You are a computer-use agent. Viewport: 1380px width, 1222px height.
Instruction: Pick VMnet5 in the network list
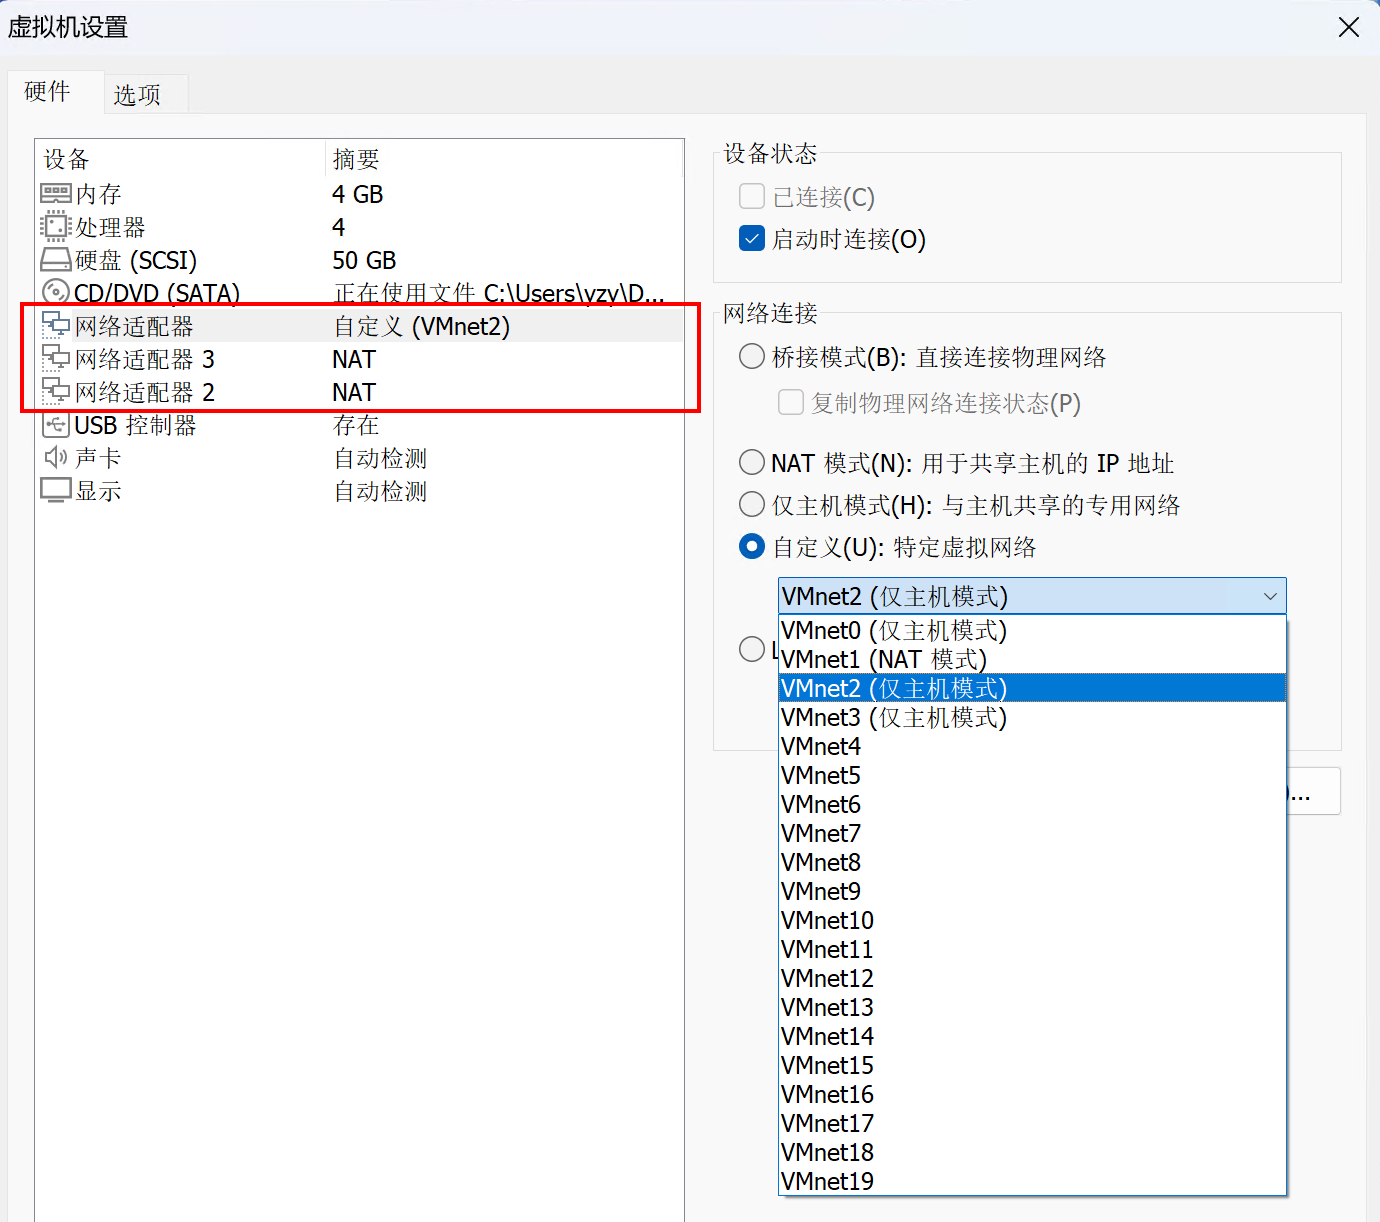1032,775
